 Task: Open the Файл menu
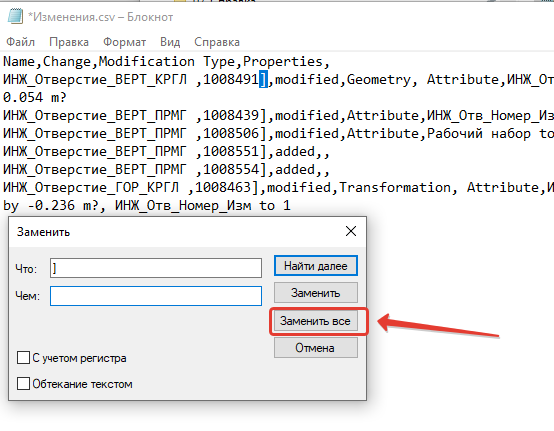coord(20,42)
